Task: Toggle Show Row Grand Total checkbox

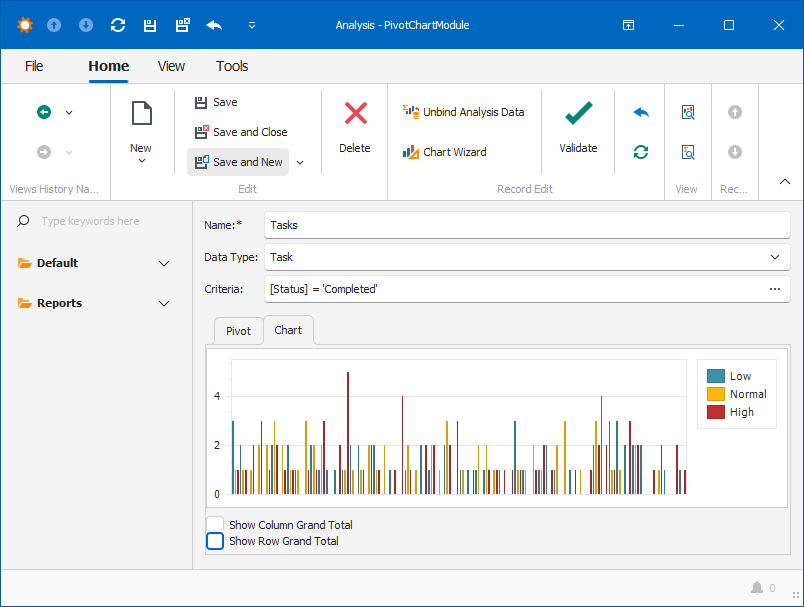Action: 215,541
